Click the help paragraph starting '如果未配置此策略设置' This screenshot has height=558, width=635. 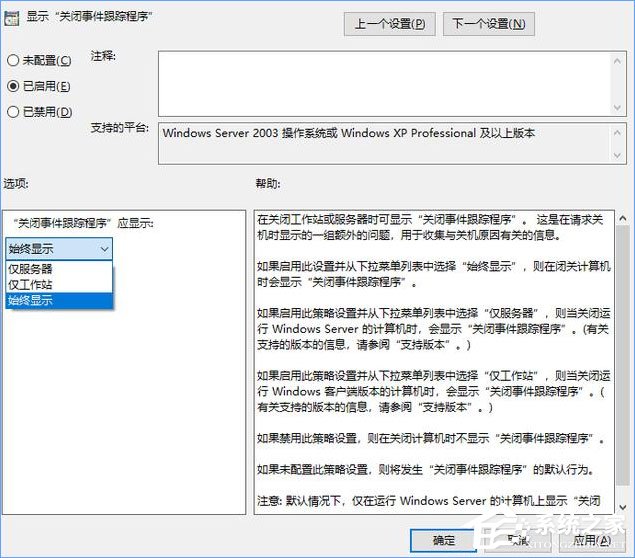tap(426, 469)
